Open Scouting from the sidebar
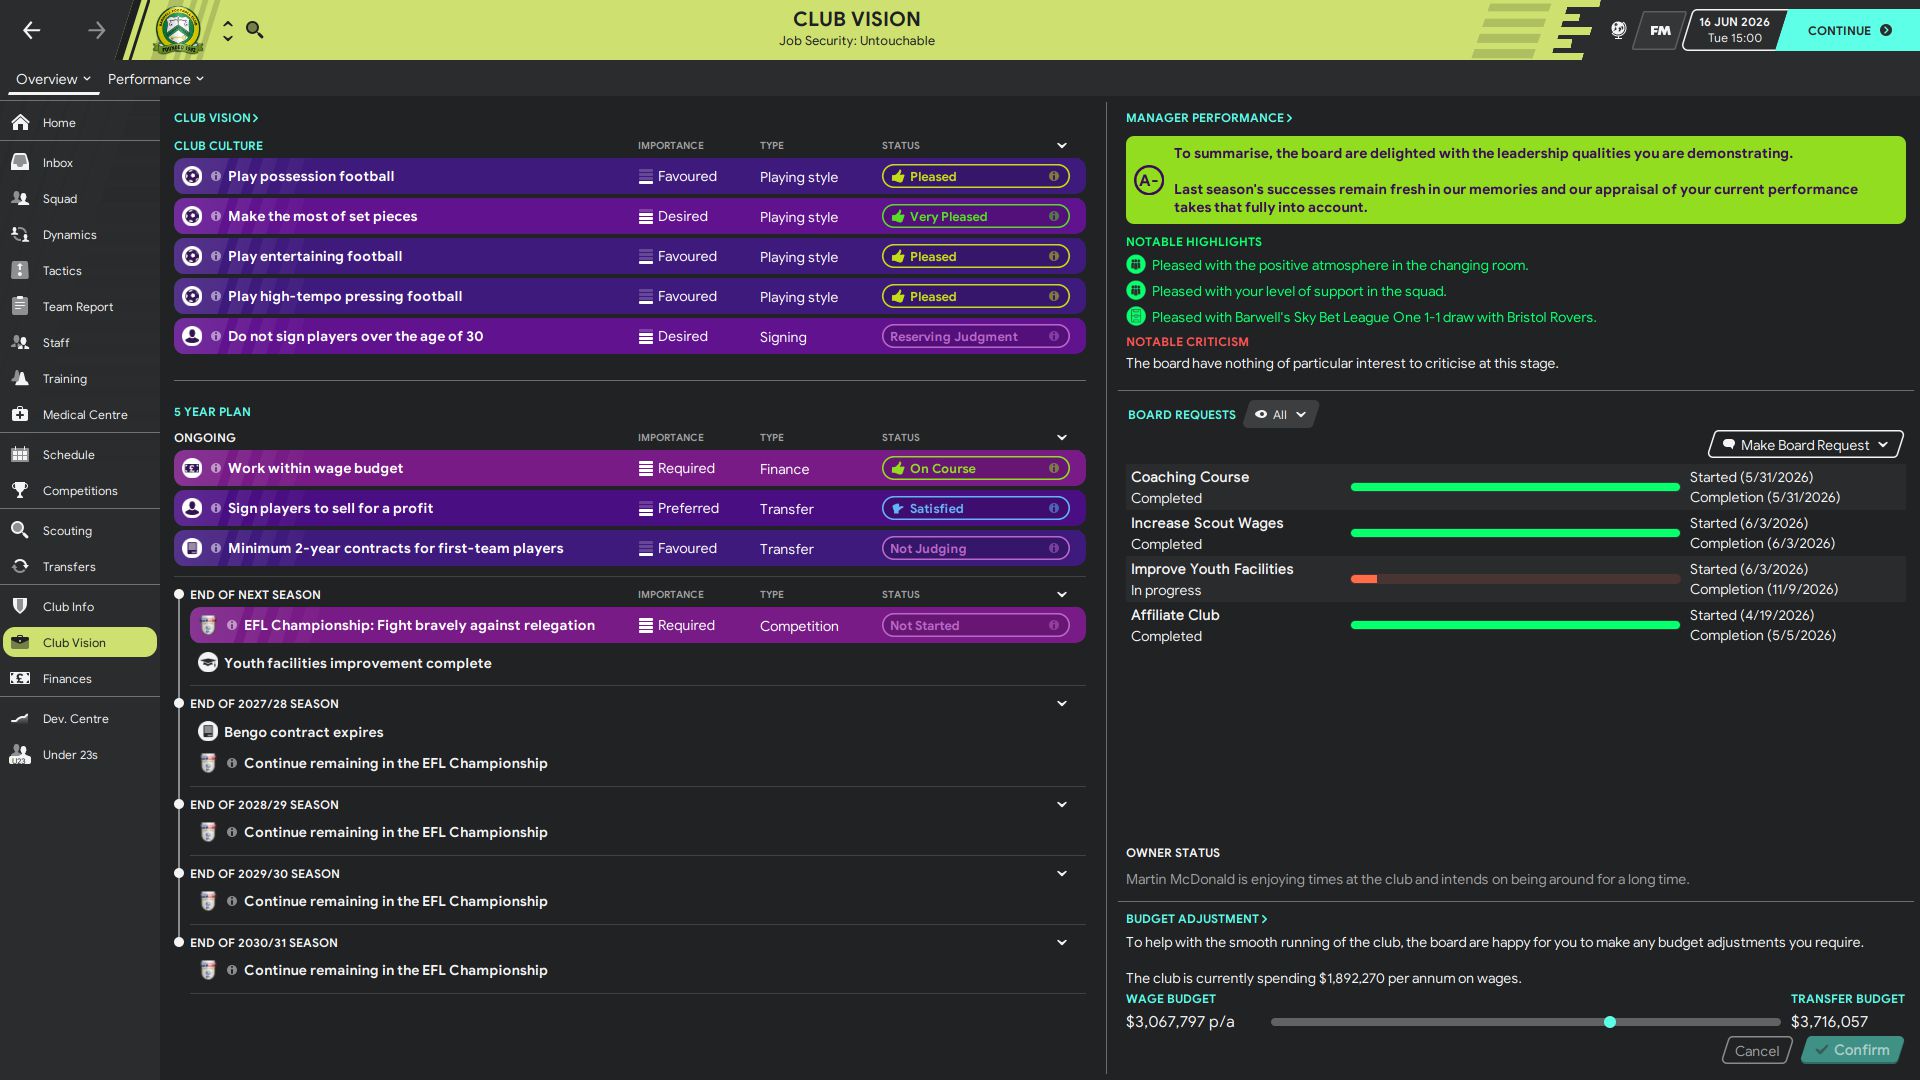The height and width of the screenshot is (1080, 1920). [x=80, y=530]
